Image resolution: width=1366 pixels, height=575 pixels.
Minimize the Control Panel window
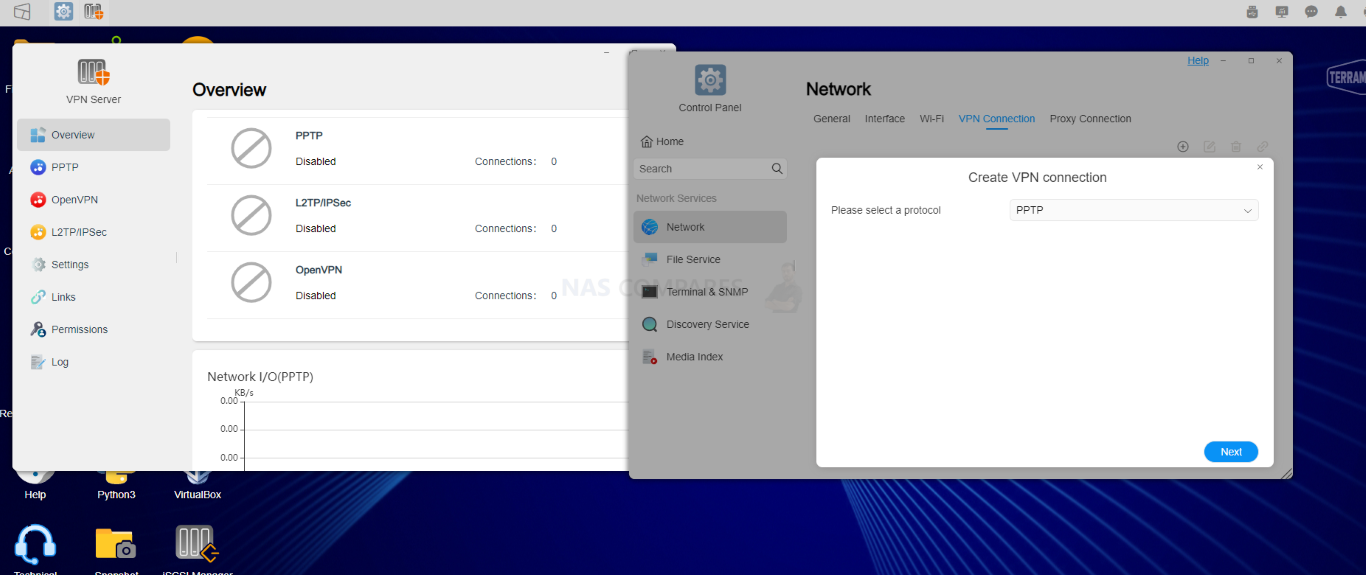(x=1223, y=61)
